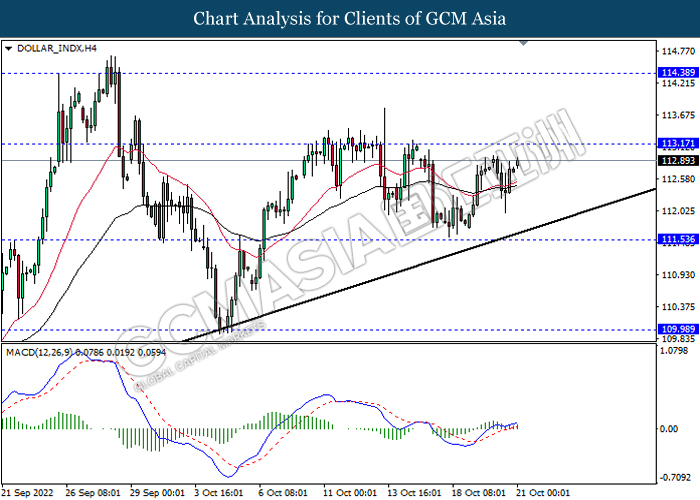Viewport: 700px width, 500px height.
Task: Click the MACD 0.00 scale value
Action: click(x=669, y=429)
